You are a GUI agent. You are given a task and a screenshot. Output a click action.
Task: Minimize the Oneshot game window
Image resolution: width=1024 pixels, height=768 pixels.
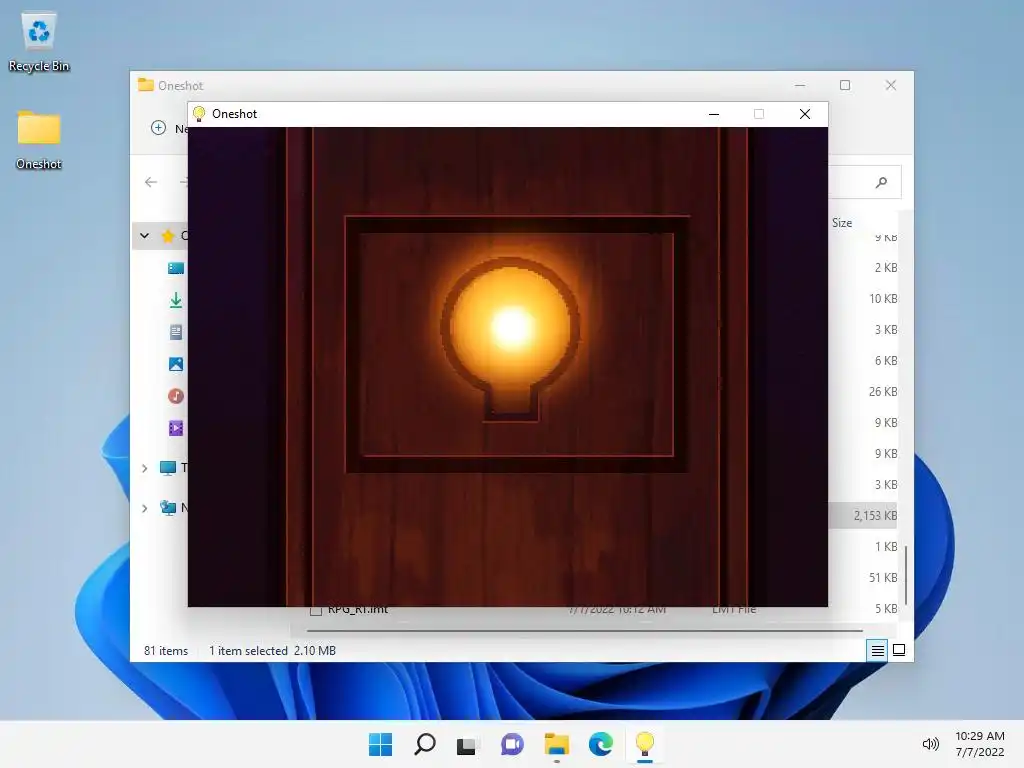coord(714,114)
